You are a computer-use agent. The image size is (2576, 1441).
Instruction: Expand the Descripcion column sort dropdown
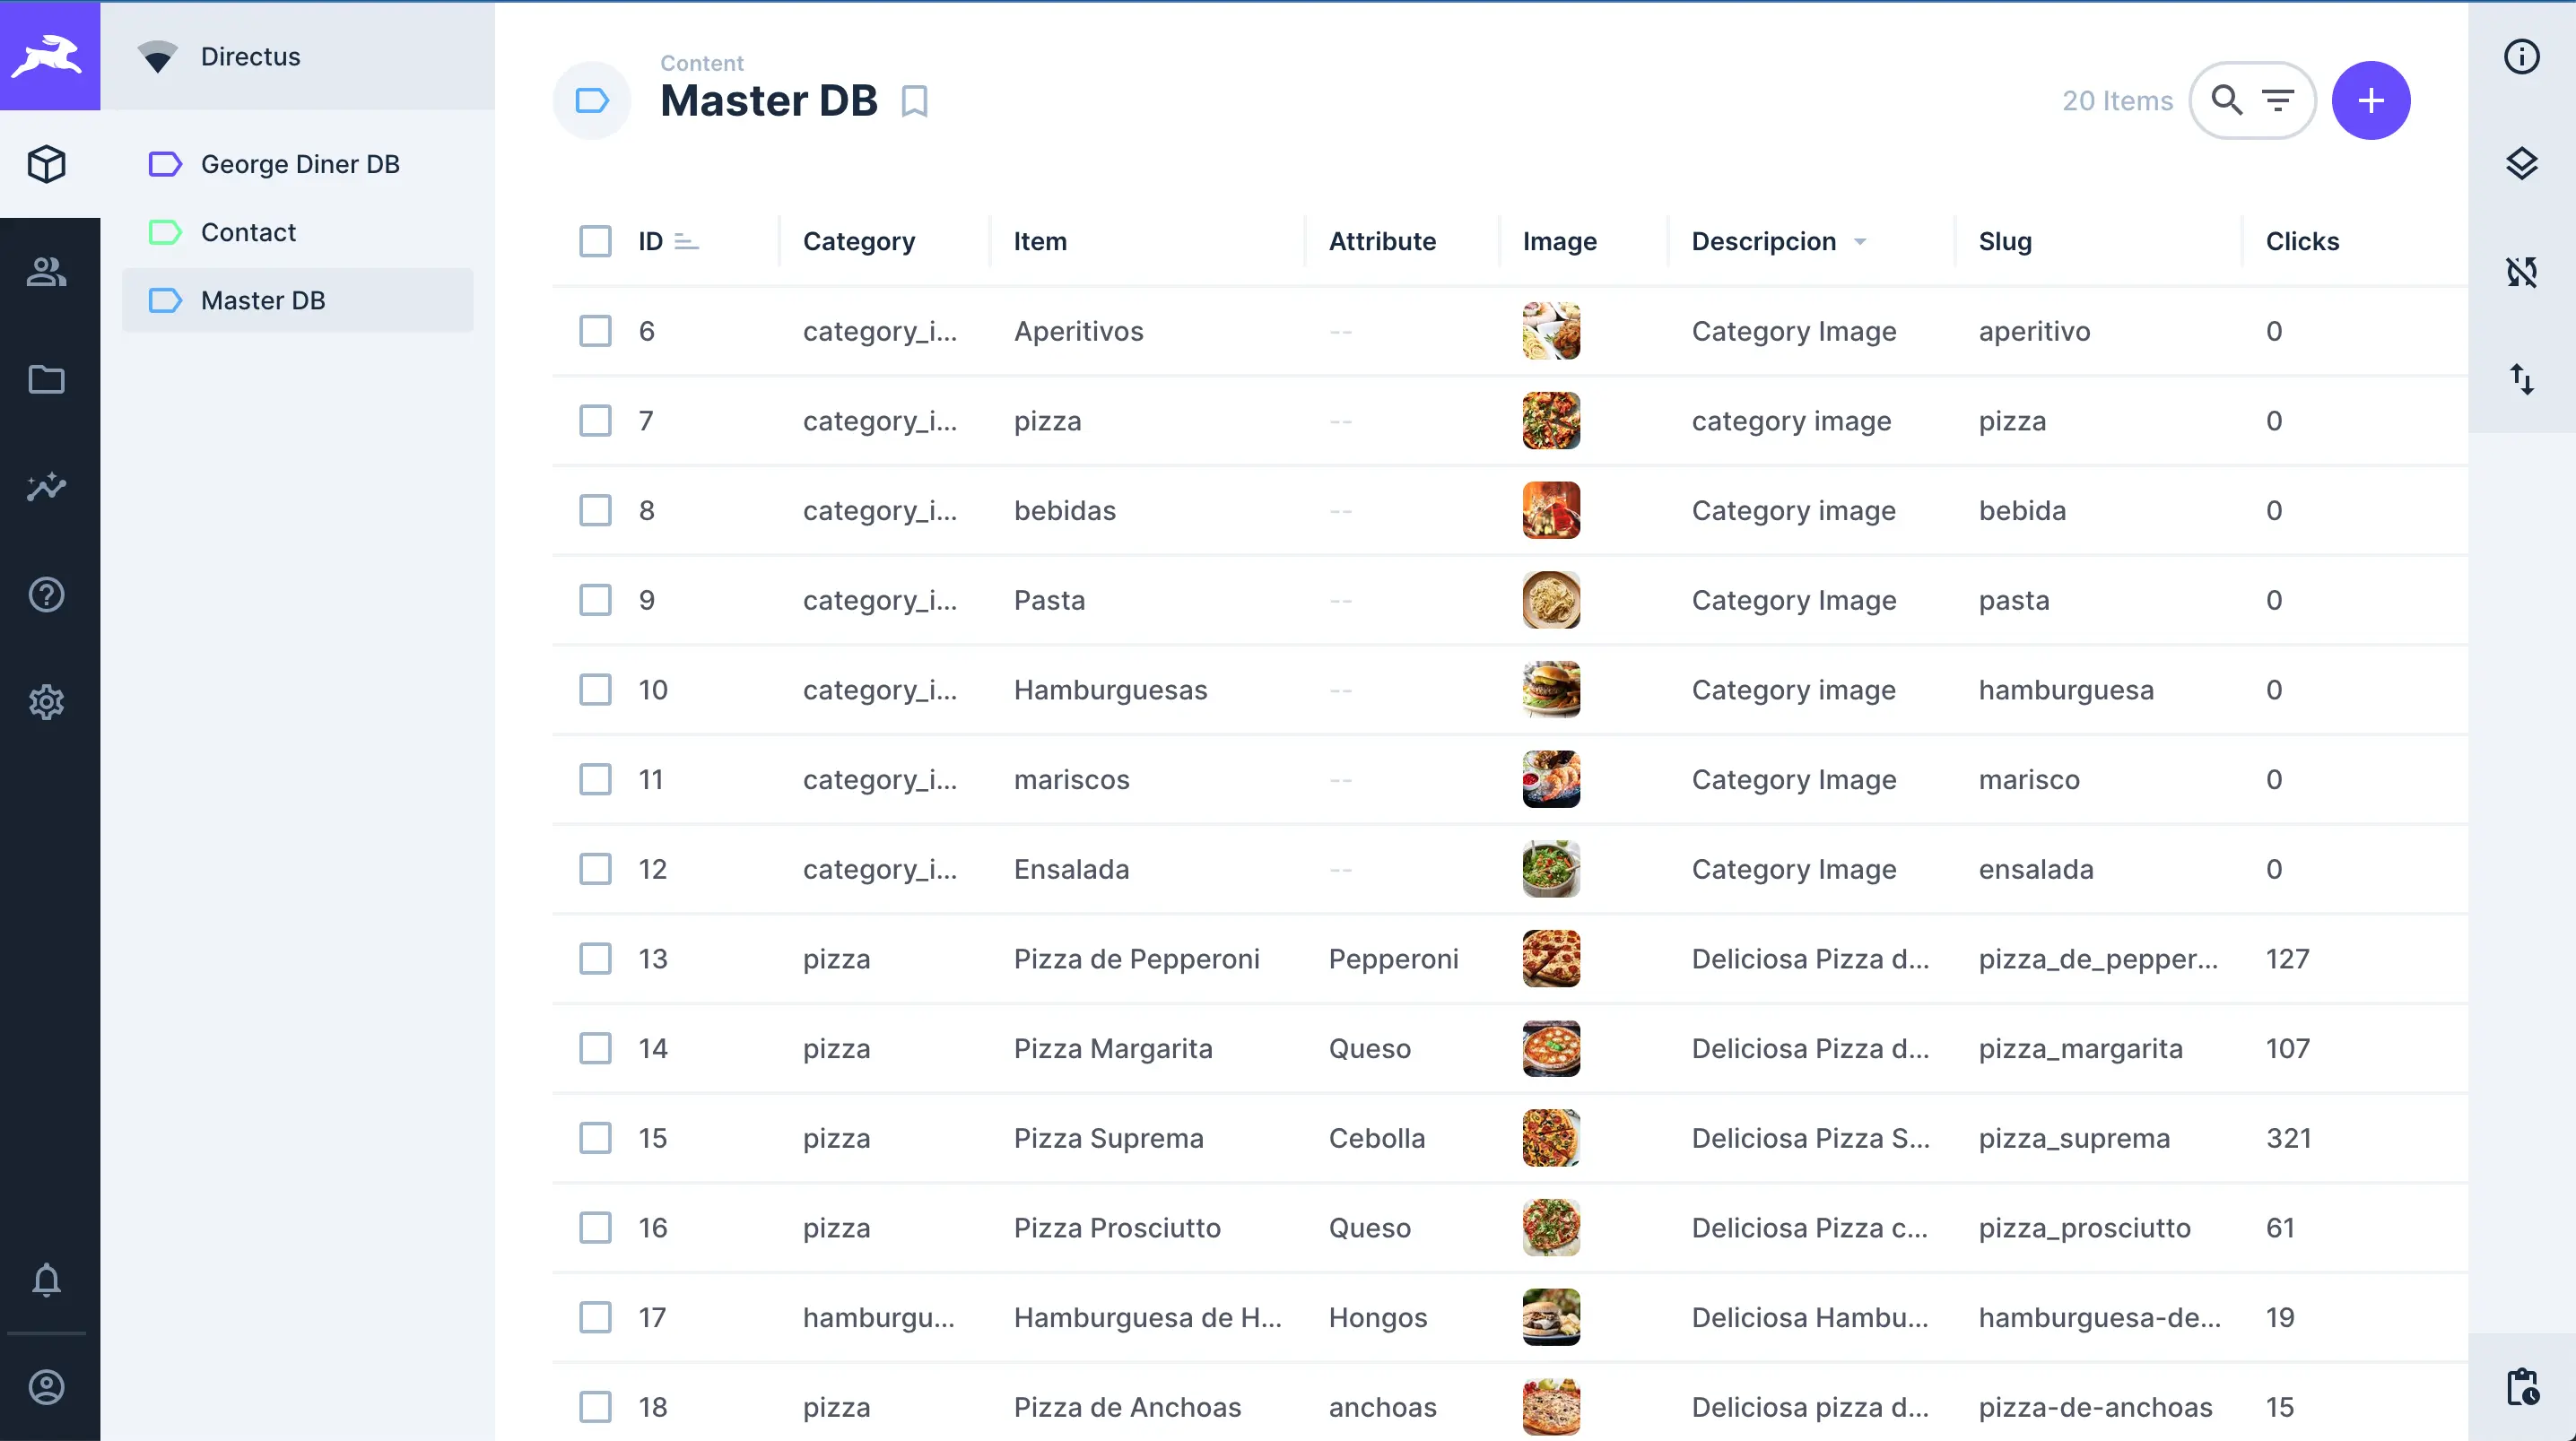1858,240
